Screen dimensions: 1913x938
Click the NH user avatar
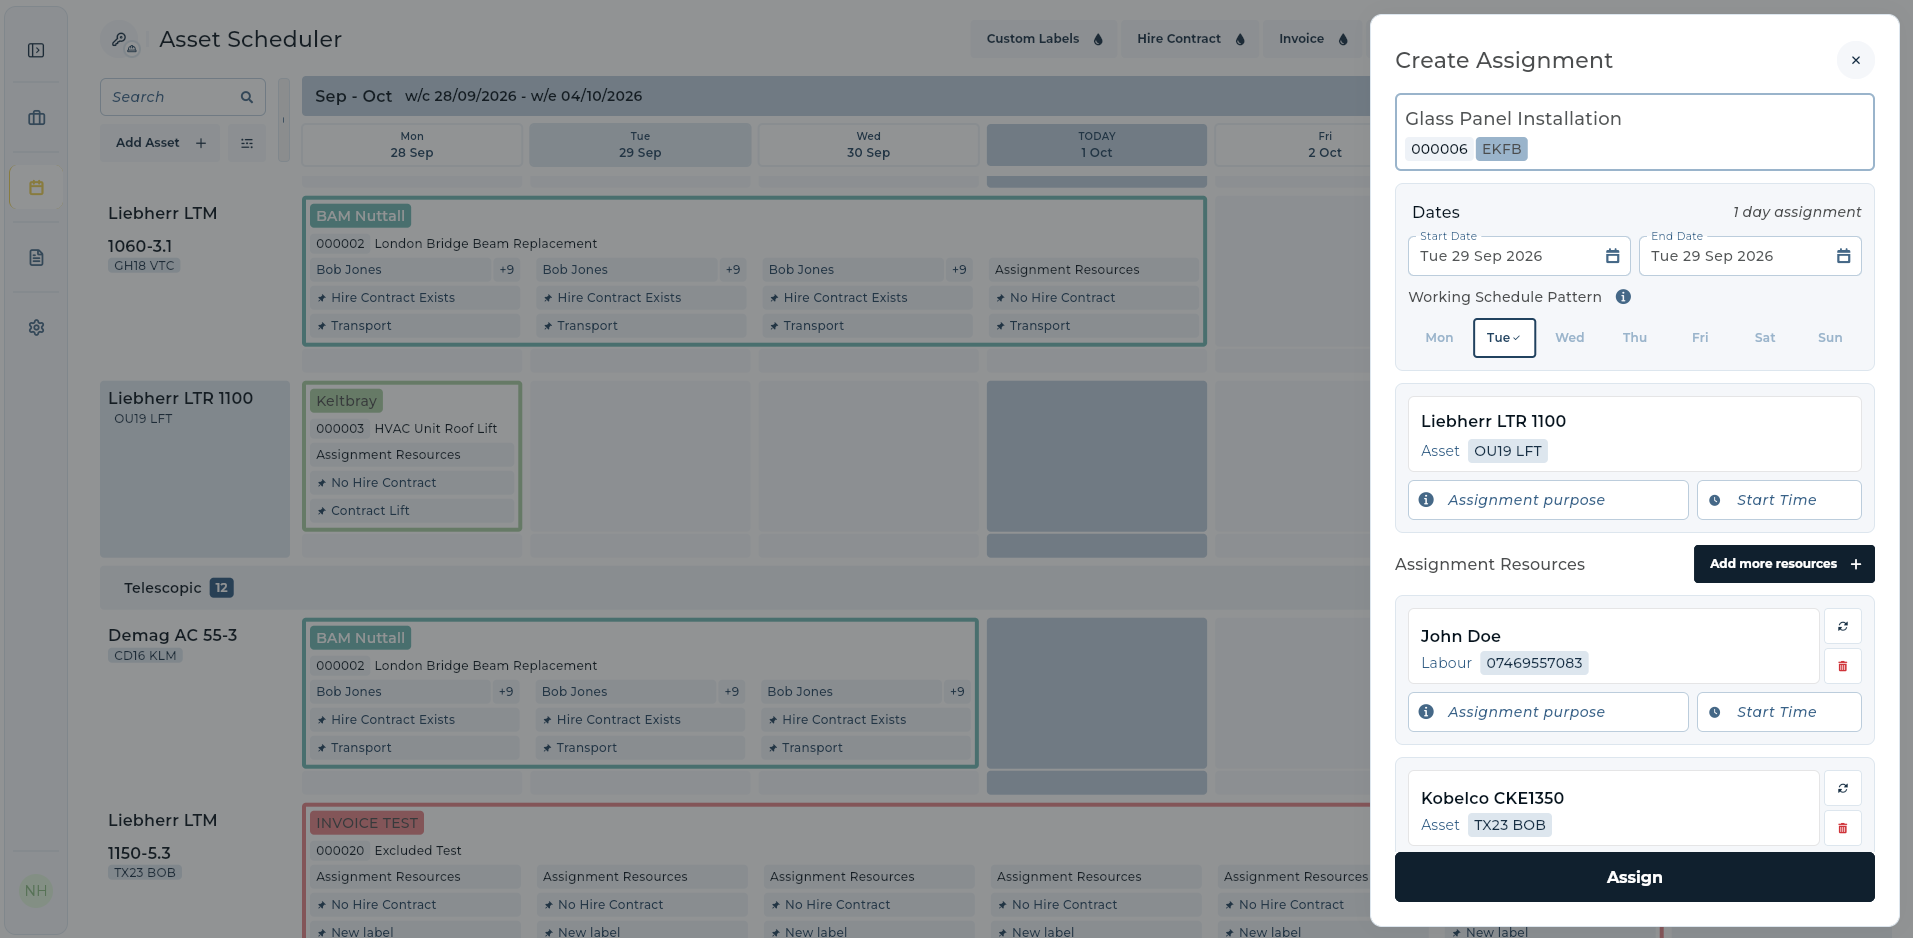coord(36,891)
